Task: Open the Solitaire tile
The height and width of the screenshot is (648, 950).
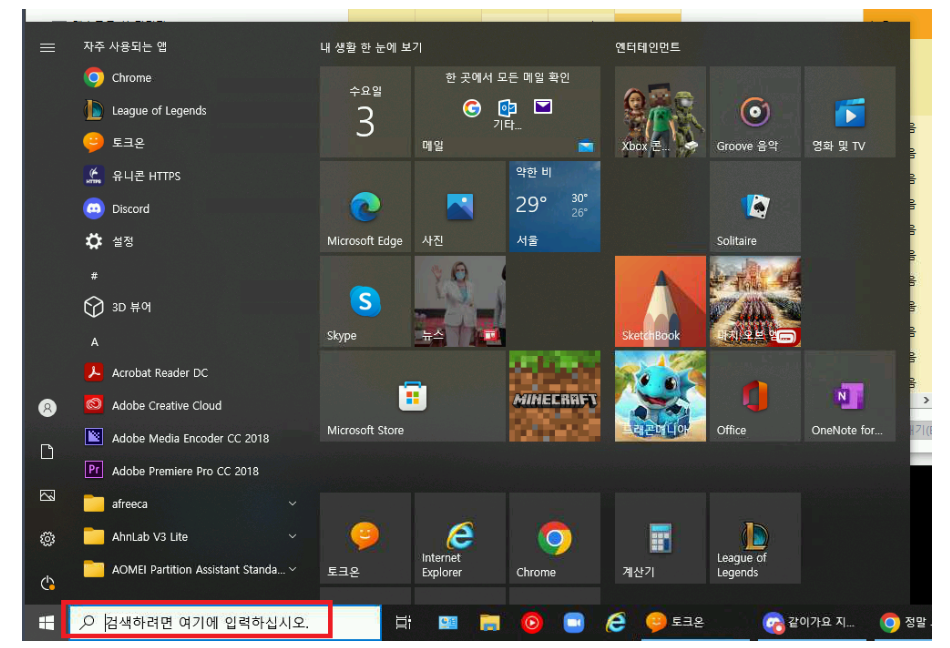Action: pyautogui.click(x=755, y=207)
